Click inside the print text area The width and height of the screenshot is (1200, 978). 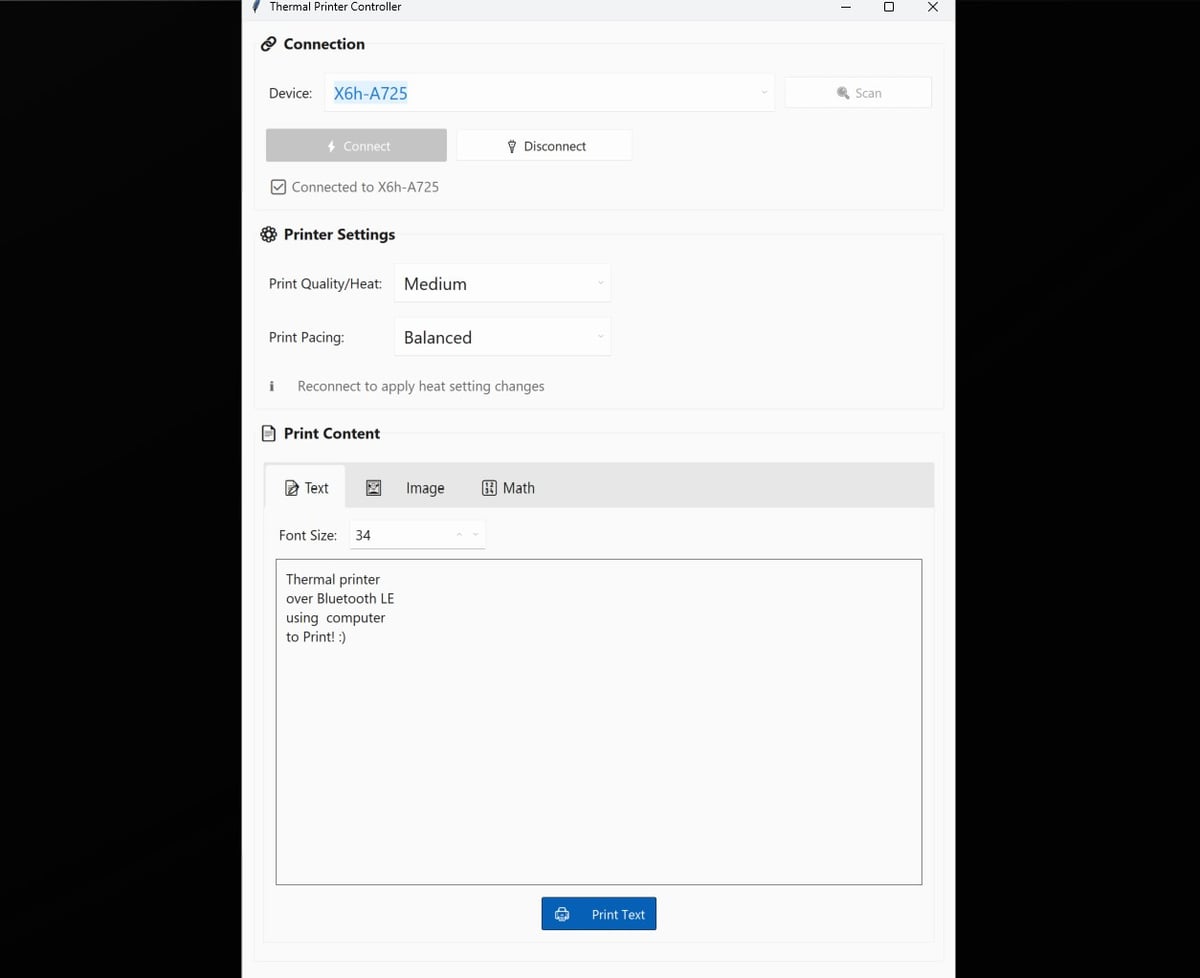pos(599,722)
